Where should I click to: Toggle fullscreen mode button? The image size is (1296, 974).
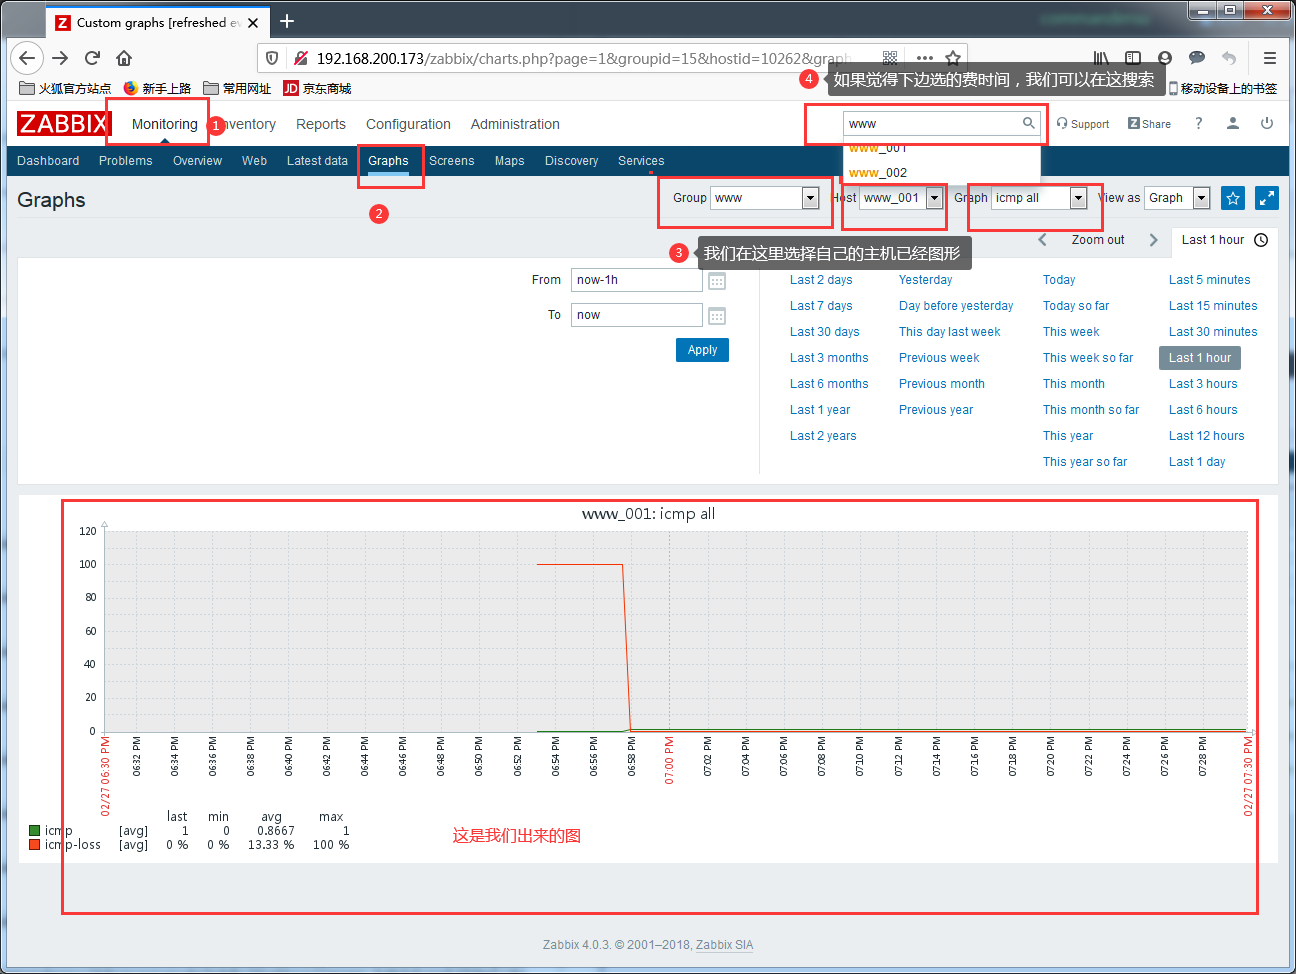click(1267, 198)
